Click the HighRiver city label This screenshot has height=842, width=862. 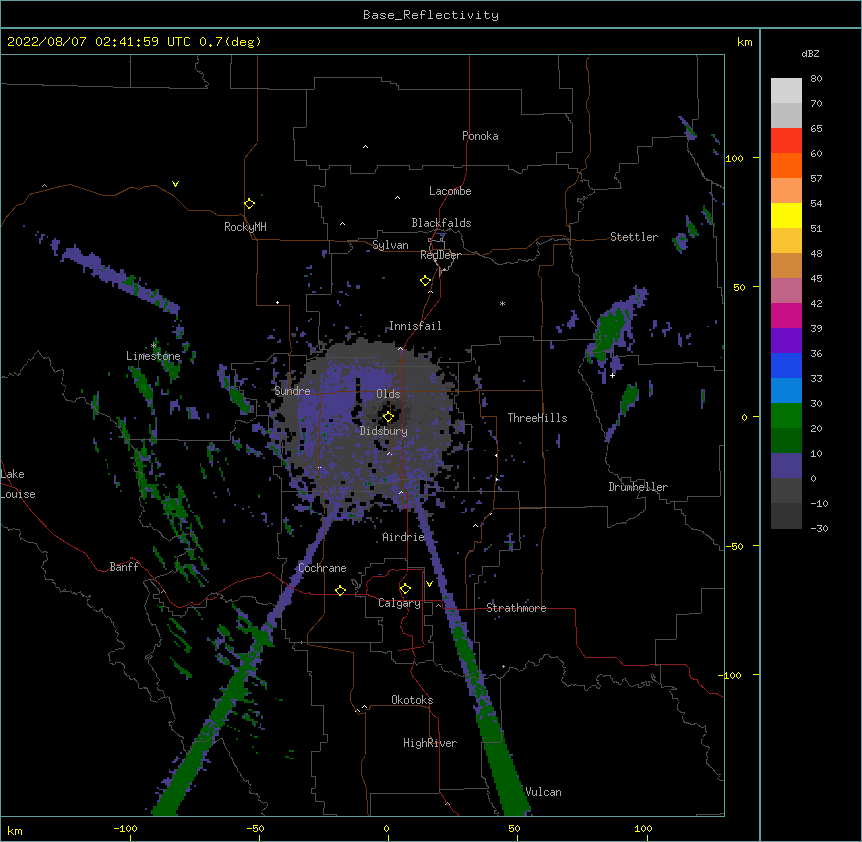(430, 743)
